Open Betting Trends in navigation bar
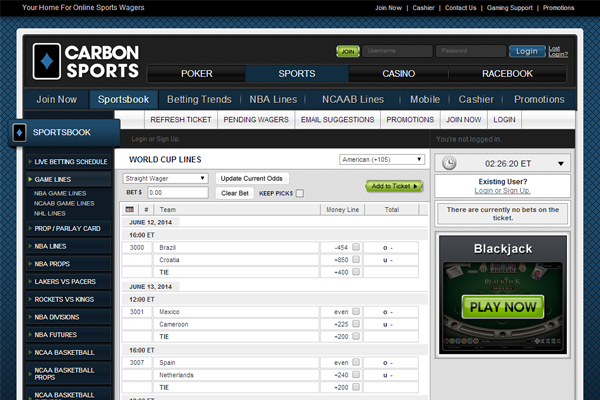The image size is (600, 400). pos(199,100)
